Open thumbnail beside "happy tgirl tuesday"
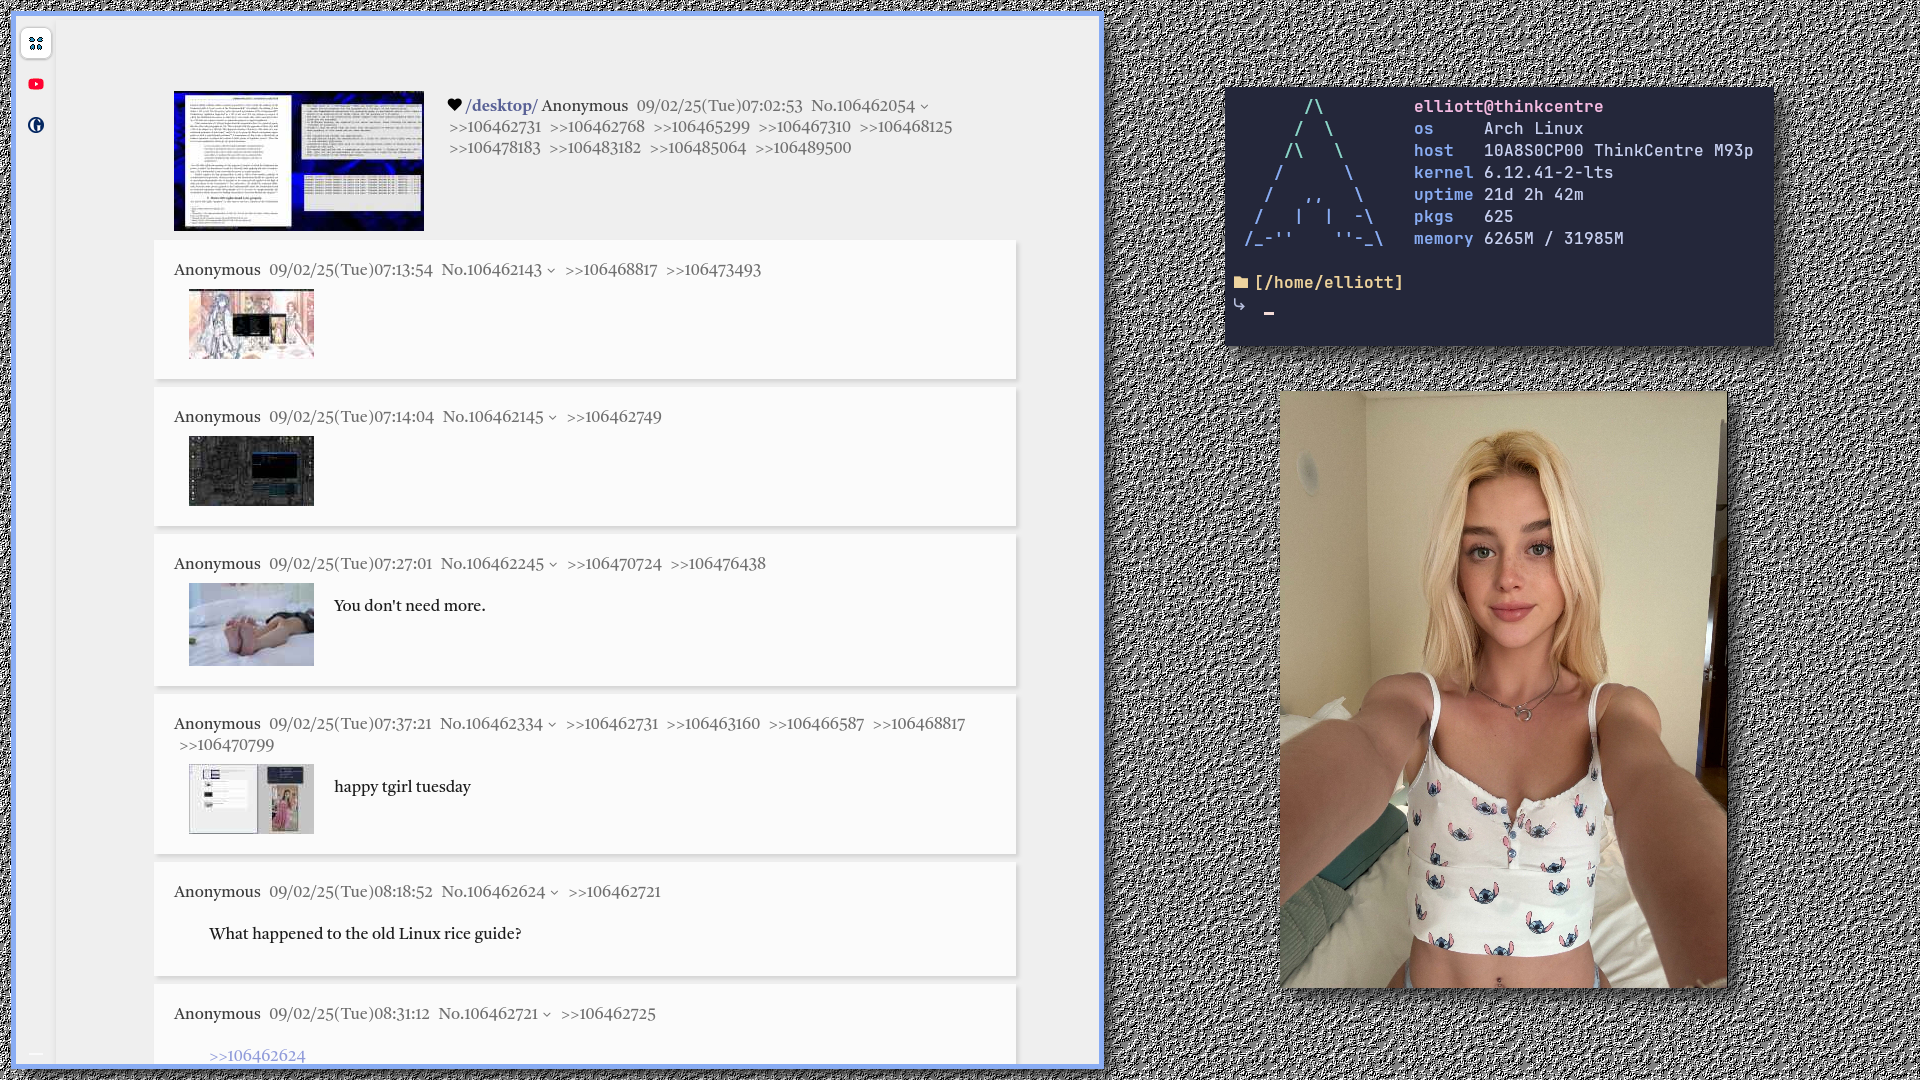Screen dimensions: 1920x1080 (251, 799)
